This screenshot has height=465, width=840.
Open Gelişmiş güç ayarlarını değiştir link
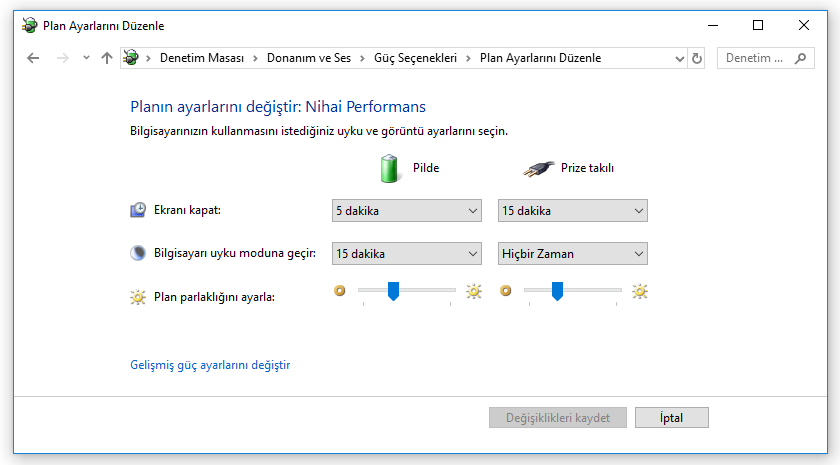pos(210,365)
